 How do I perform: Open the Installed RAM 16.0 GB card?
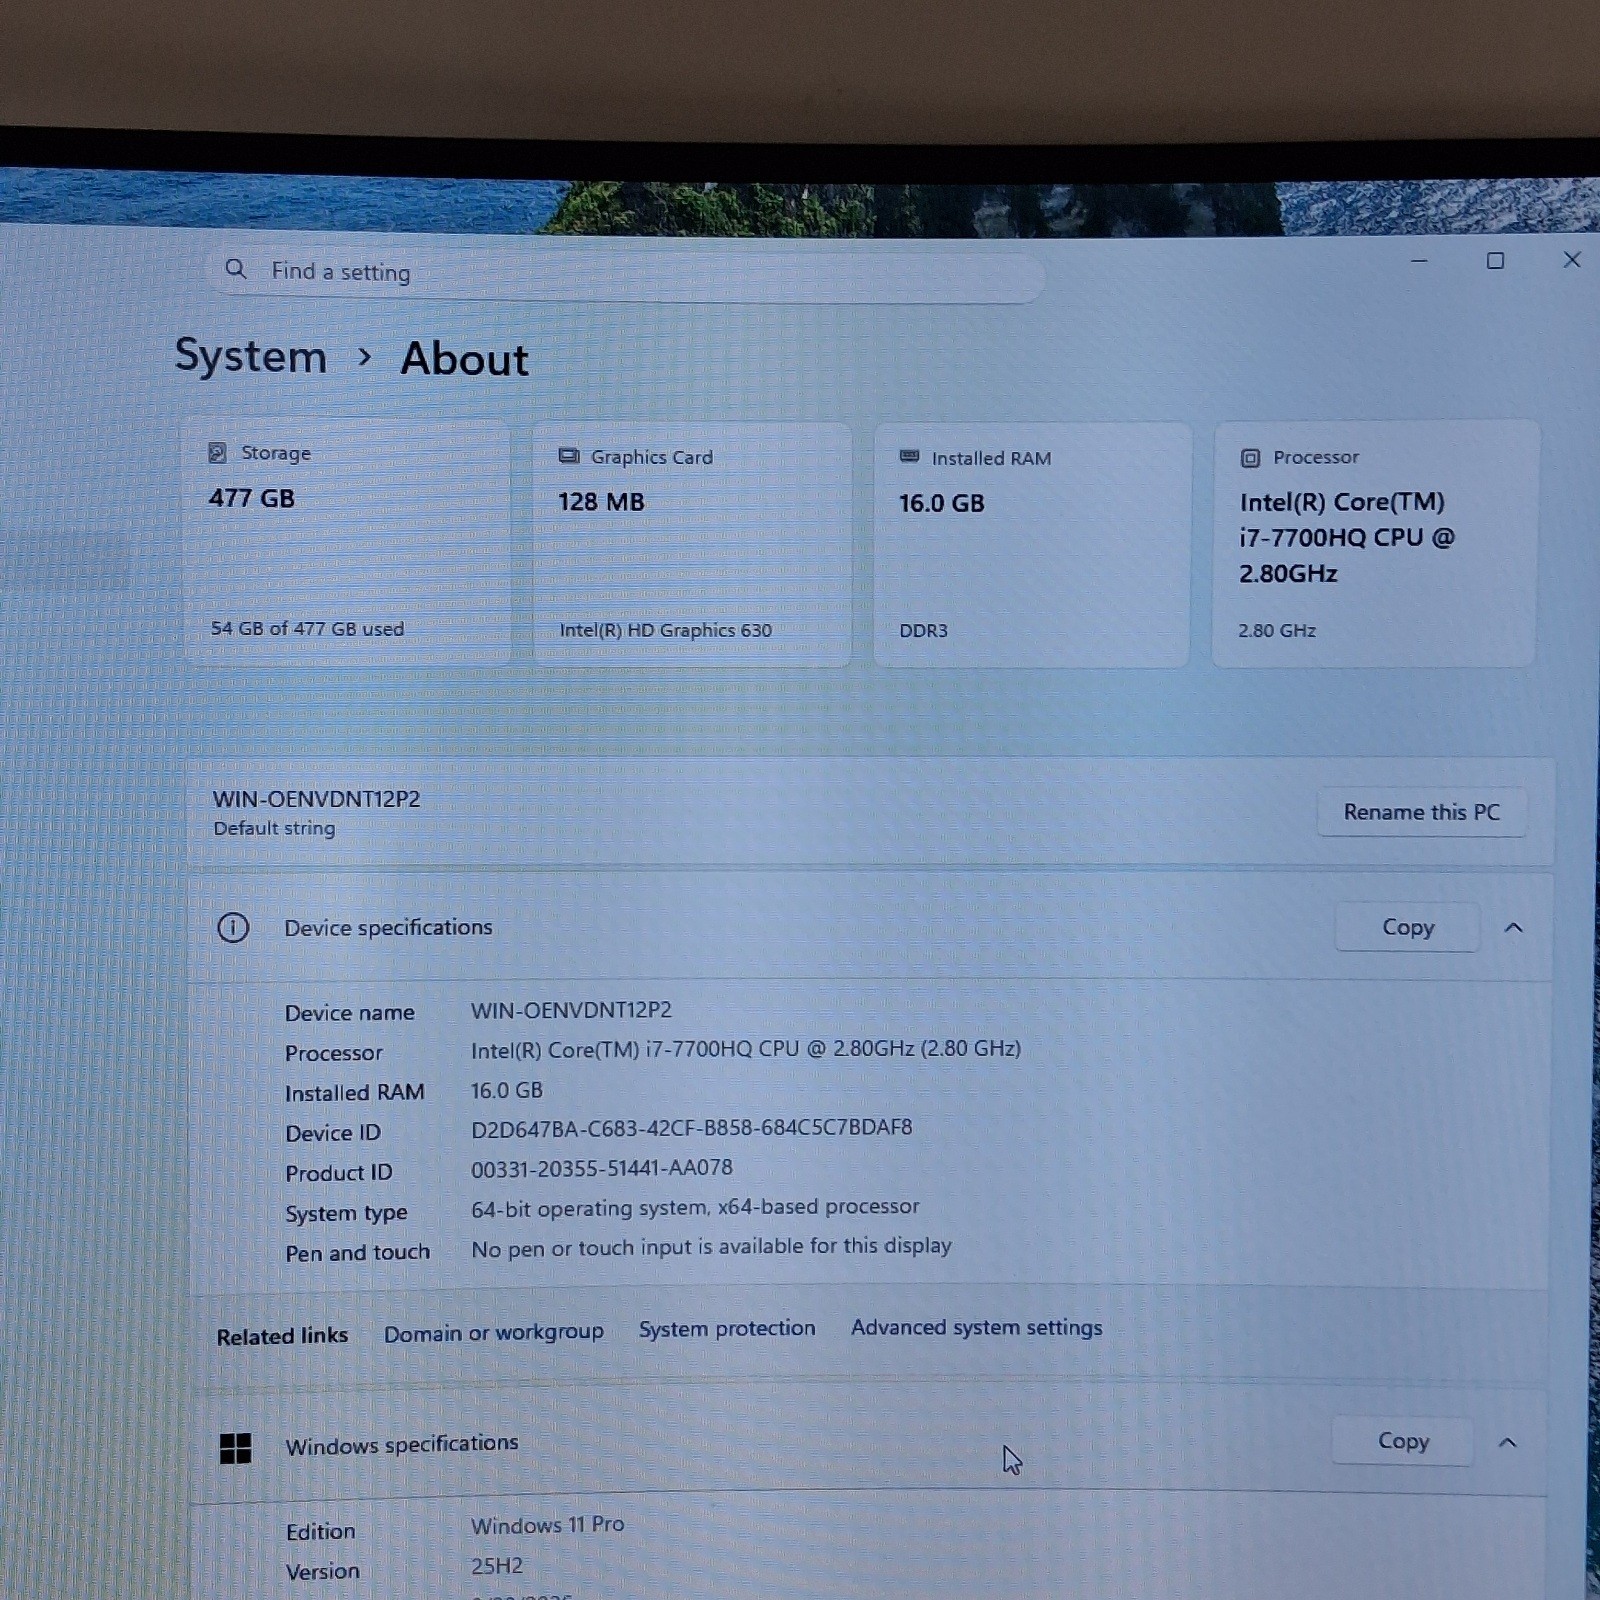(x=1032, y=545)
